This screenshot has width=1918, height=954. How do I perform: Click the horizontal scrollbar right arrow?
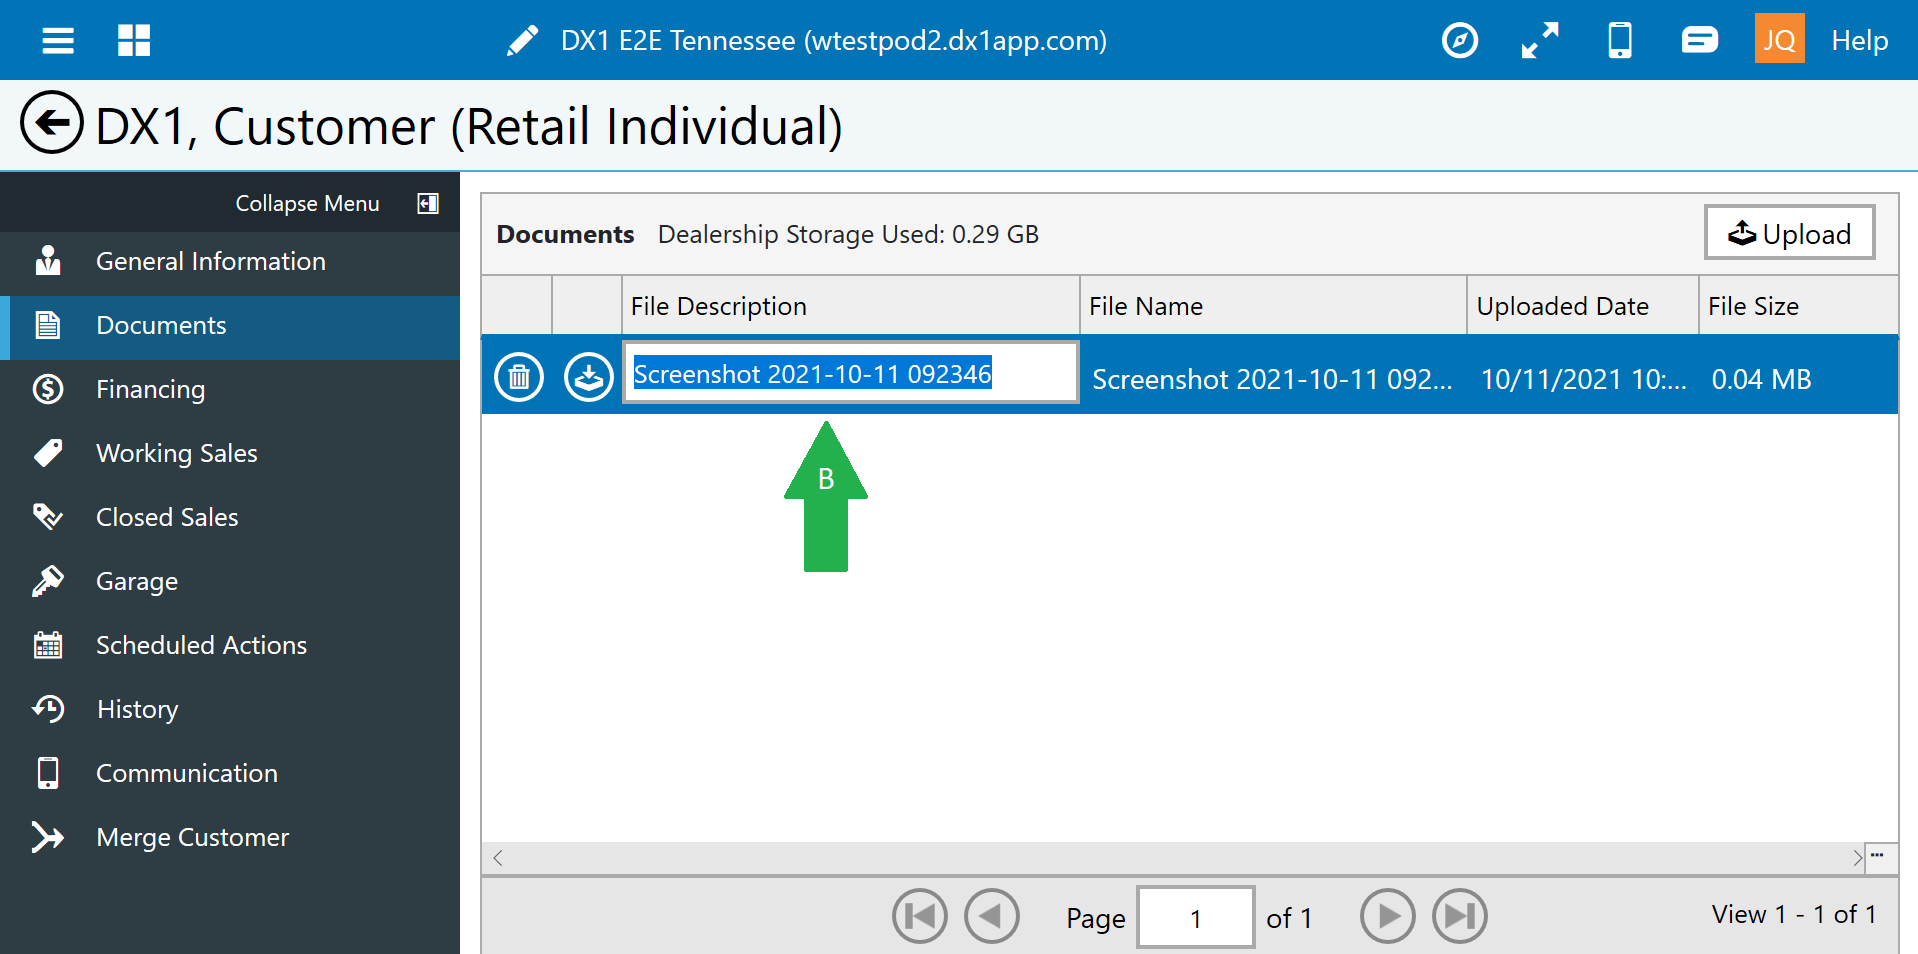point(1857,858)
